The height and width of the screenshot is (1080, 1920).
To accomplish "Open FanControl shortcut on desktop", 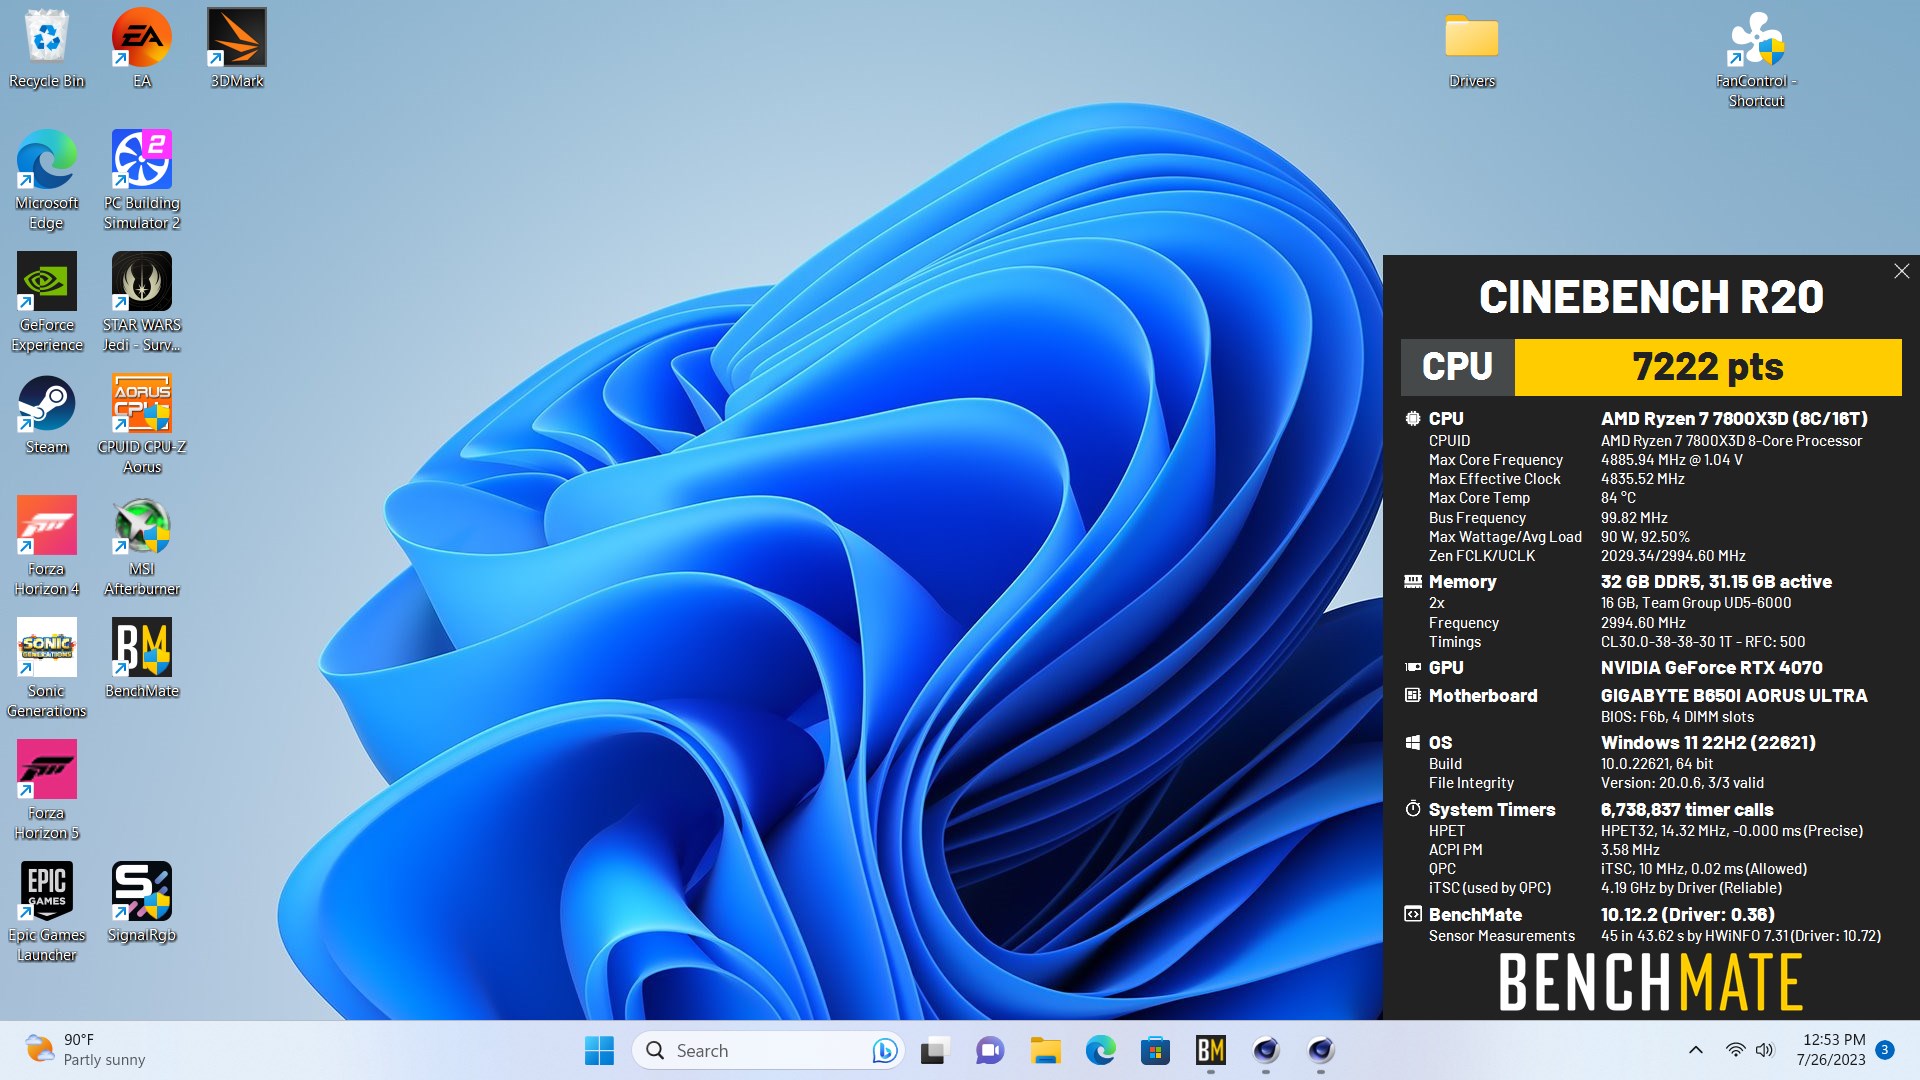I will tap(1756, 58).
